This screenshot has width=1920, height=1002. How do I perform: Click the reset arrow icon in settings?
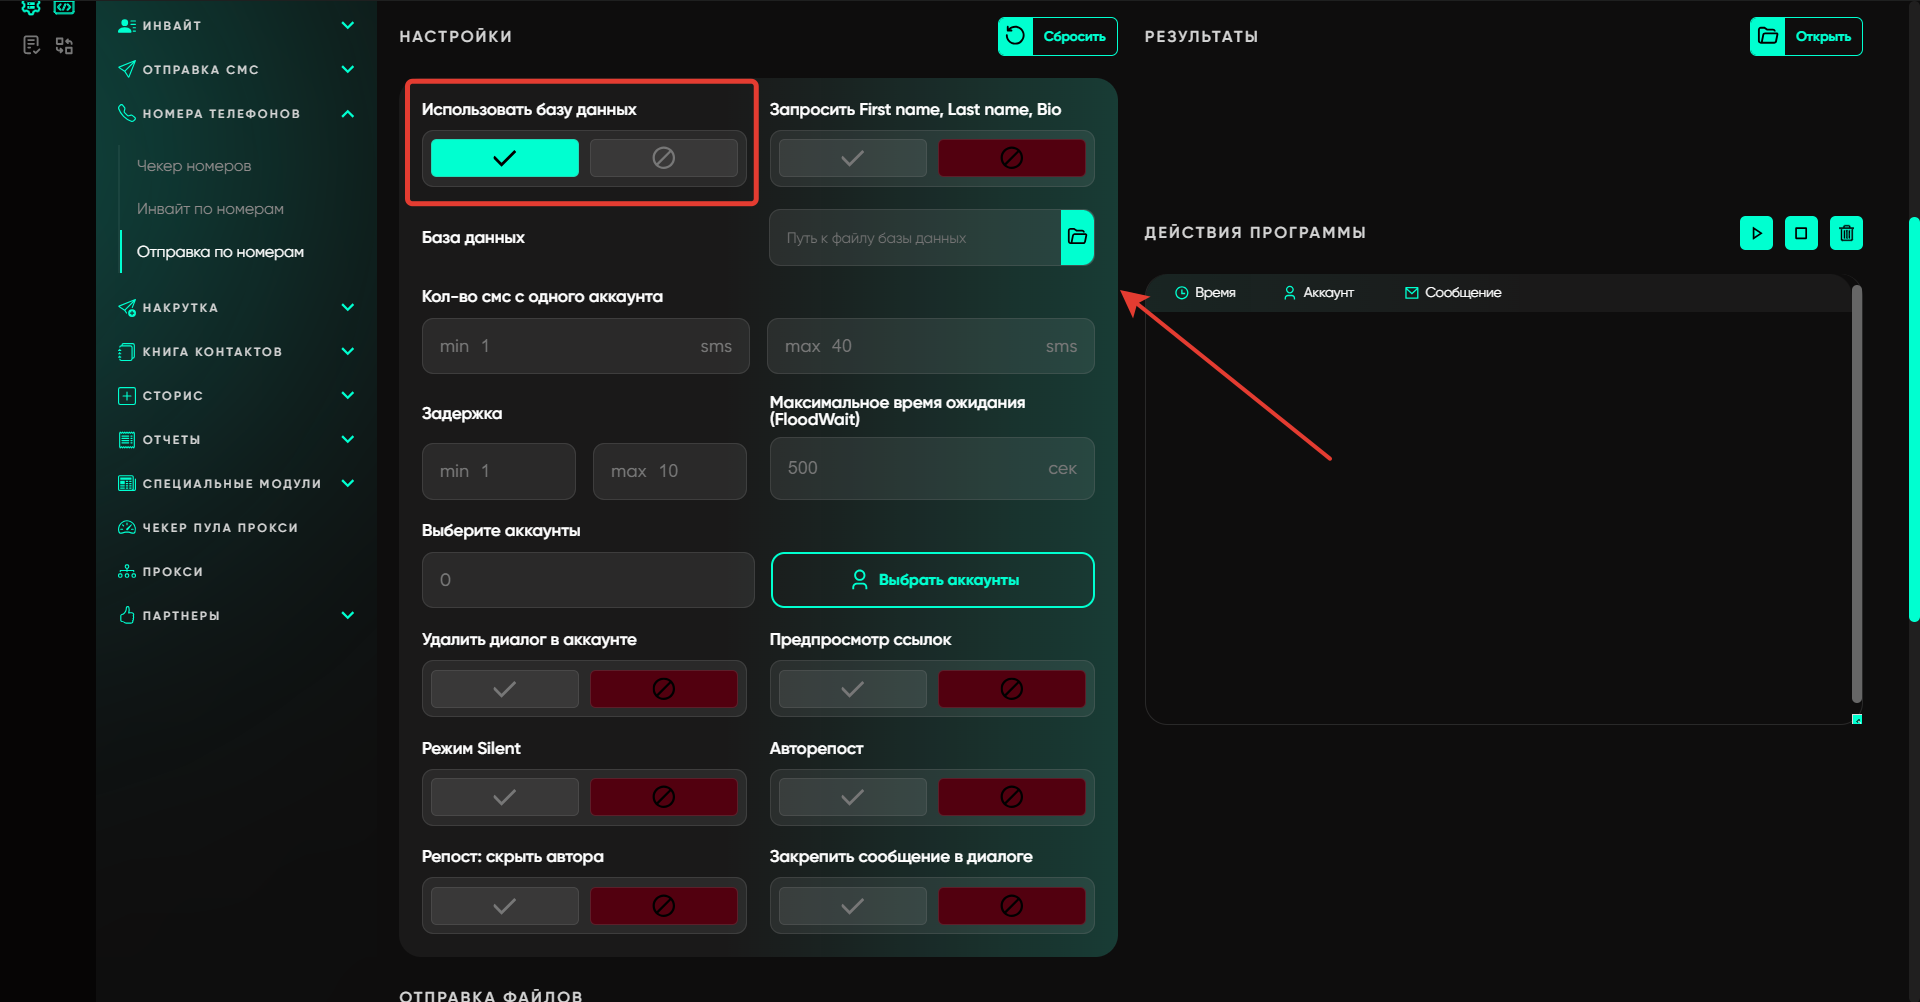tap(1015, 37)
